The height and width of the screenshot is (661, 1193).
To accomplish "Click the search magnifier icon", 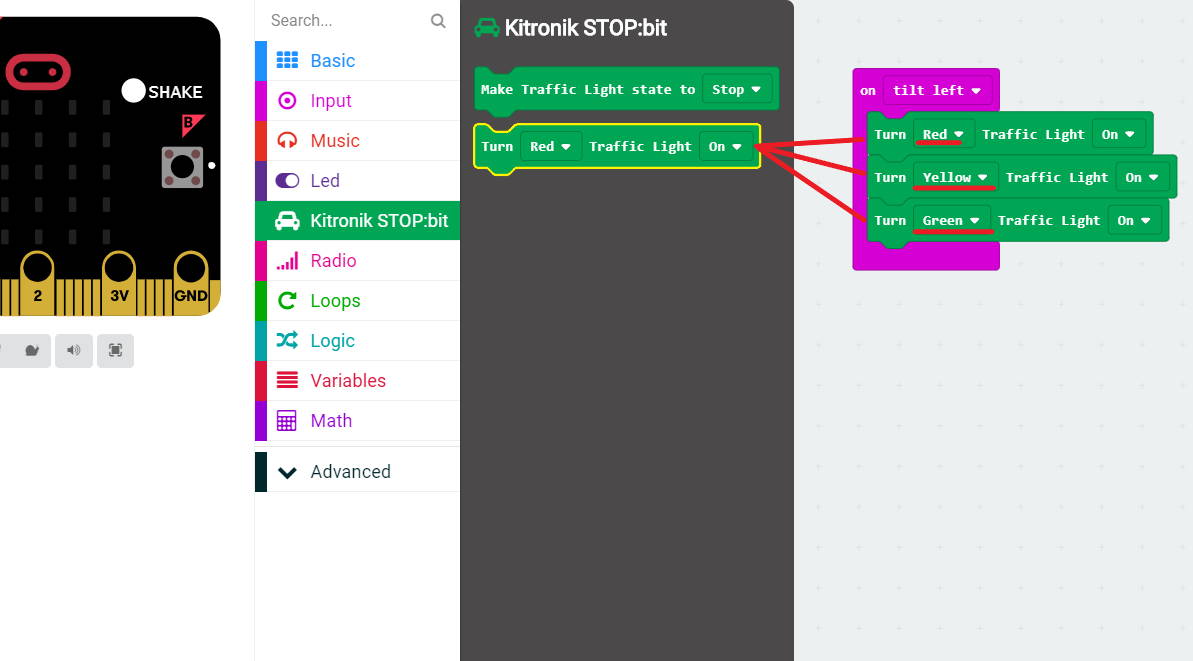I will pos(437,21).
